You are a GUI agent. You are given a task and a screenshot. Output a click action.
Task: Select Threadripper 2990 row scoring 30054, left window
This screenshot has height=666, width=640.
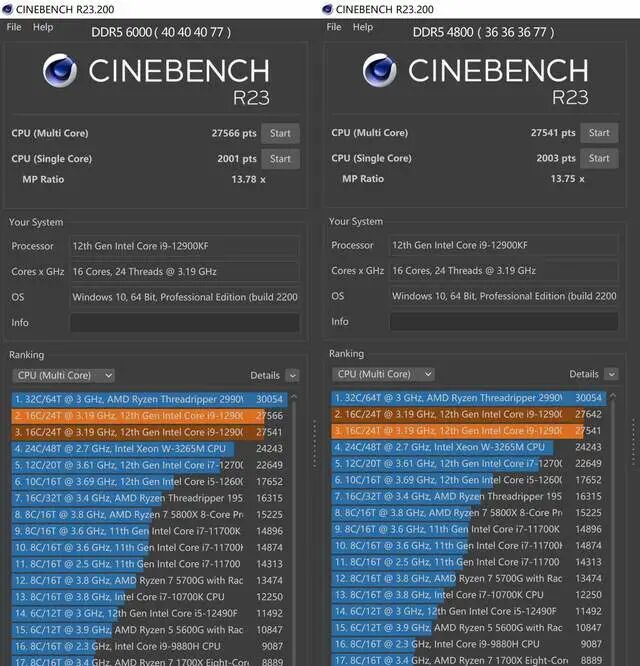click(149, 399)
